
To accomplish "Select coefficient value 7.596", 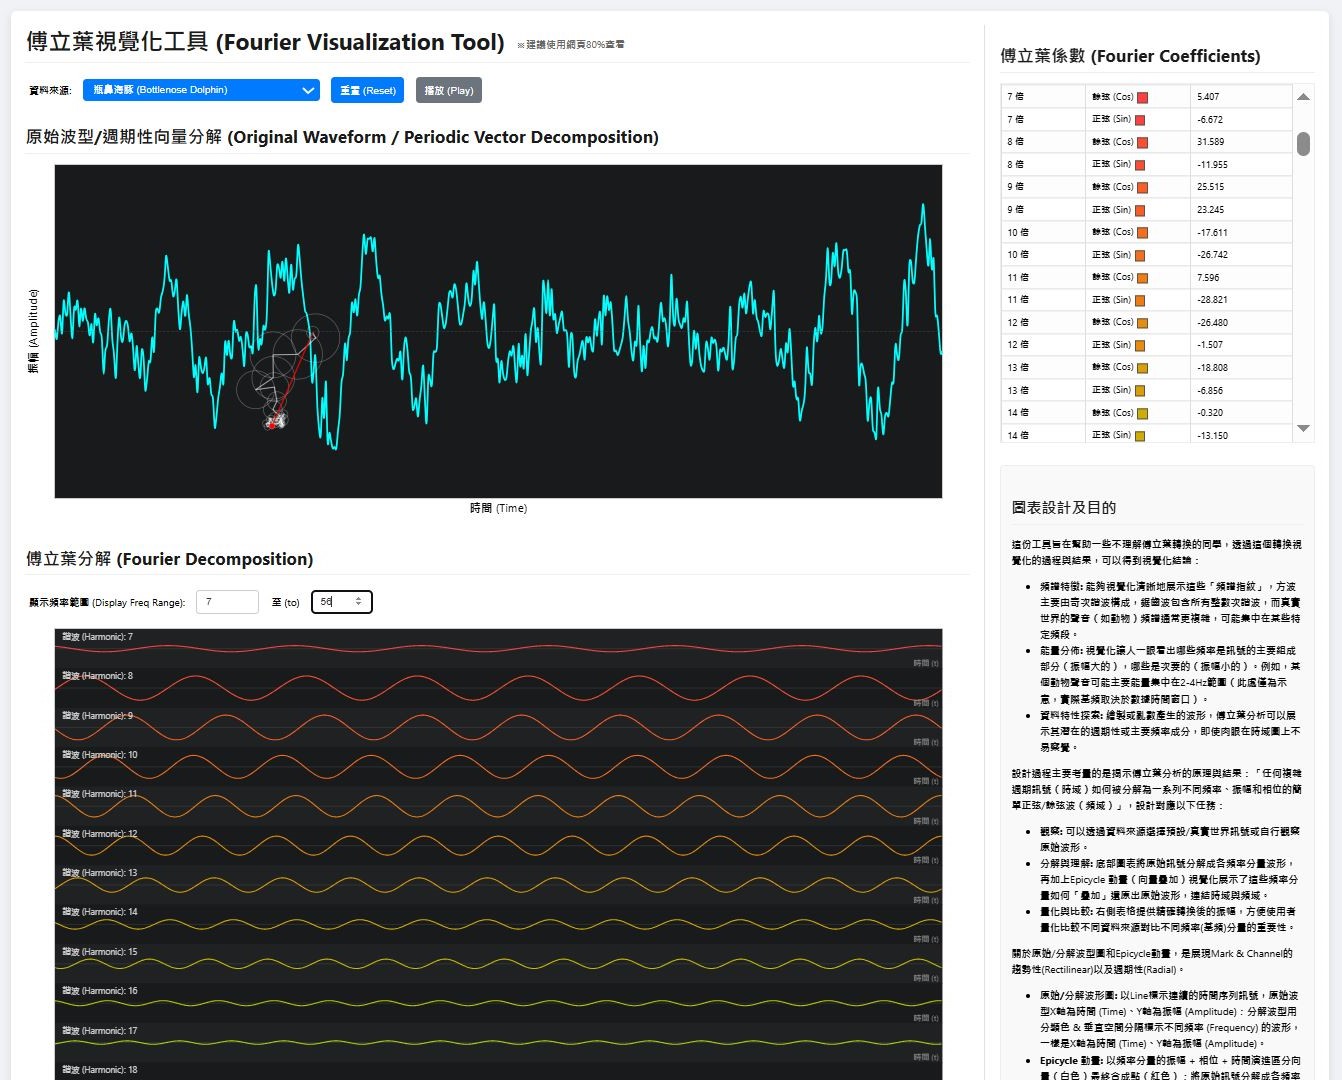I will [1208, 278].
